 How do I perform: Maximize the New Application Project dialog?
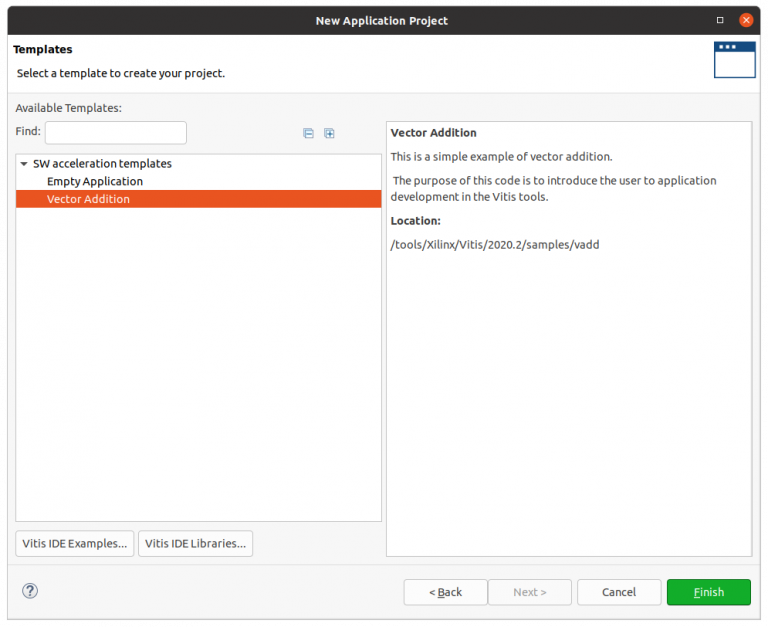tap(720, 20)
